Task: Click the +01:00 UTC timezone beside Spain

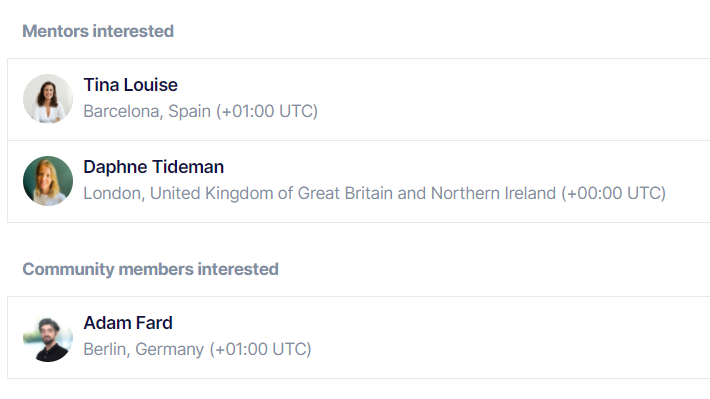Action: 267,111
